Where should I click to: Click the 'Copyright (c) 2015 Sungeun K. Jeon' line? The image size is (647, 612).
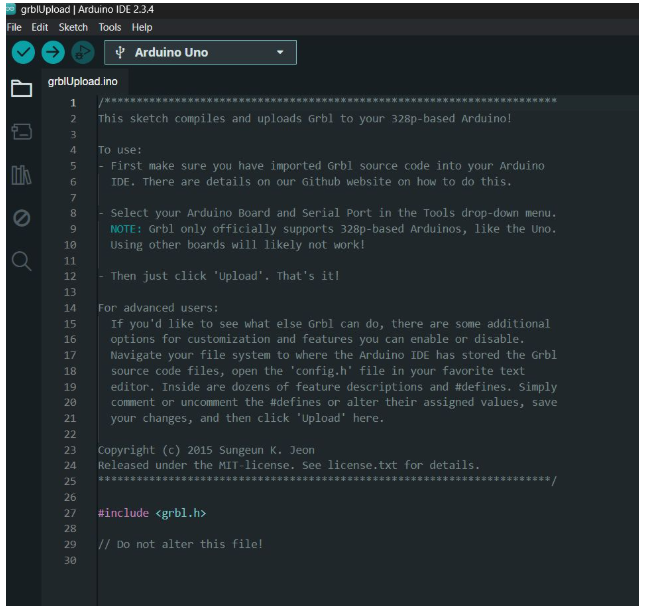pyautogui.click(x=206, y=450)
